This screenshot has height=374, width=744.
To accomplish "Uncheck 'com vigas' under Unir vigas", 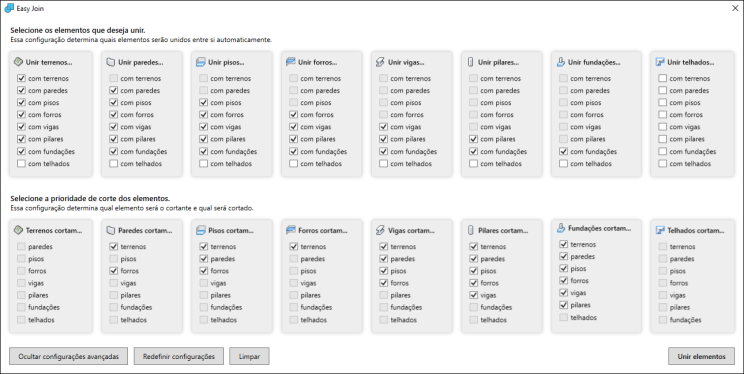I will coord(383,127).
